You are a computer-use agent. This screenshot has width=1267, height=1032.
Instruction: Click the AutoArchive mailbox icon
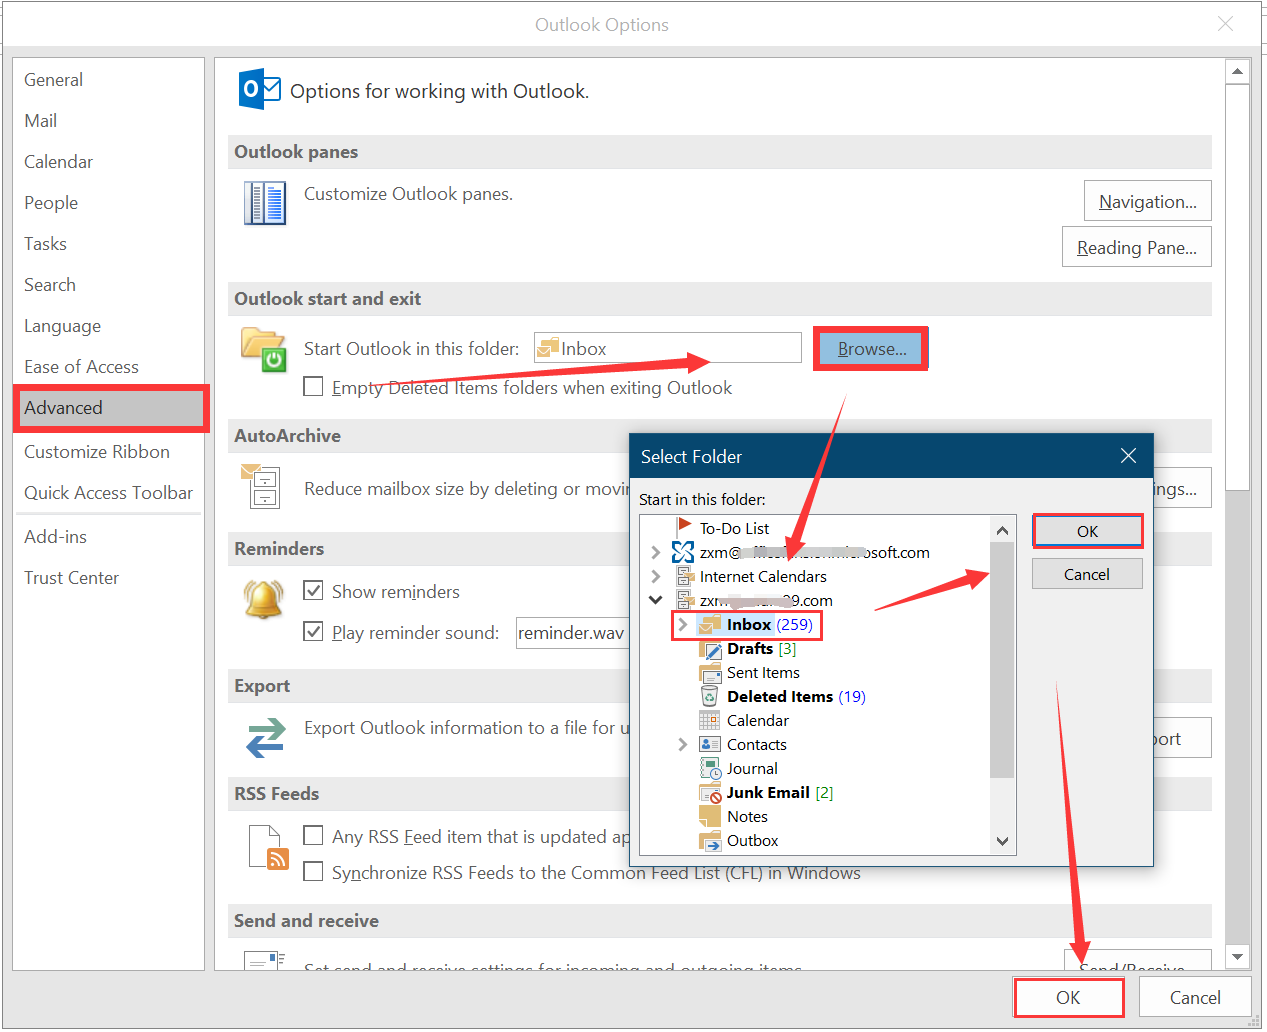click(262, 489)
